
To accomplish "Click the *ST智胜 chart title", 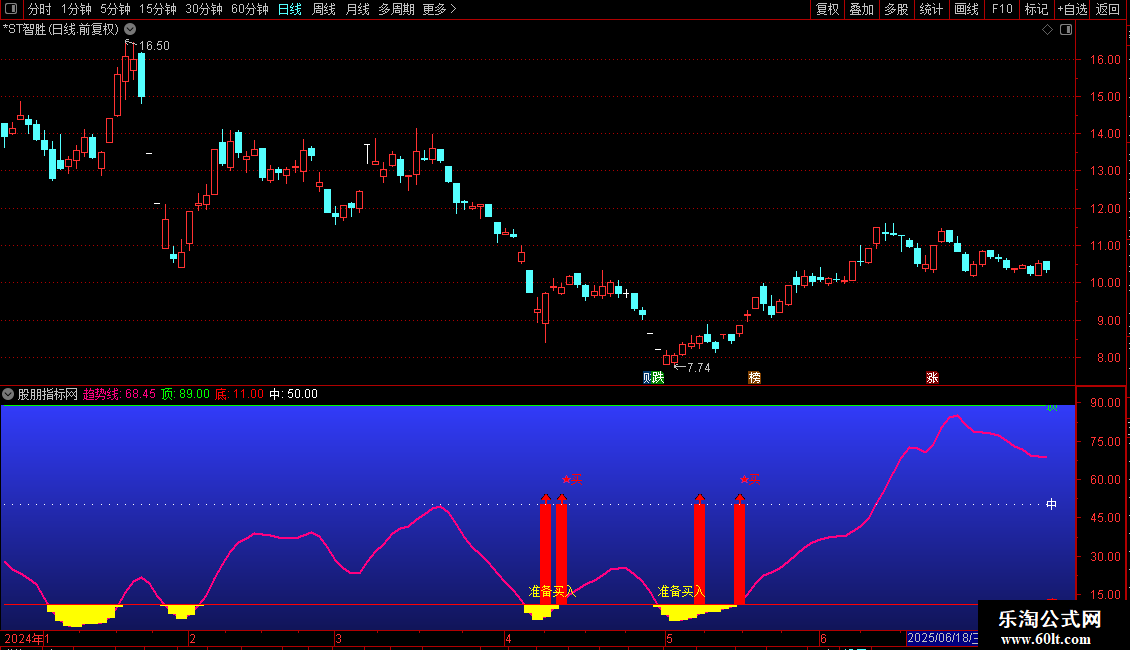I will 61,30.
